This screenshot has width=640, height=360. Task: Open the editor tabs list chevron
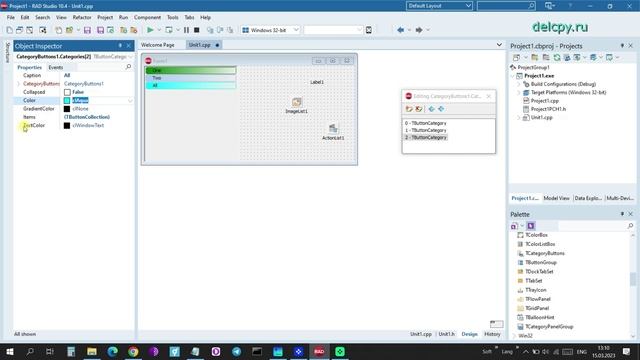click(499, 45)
